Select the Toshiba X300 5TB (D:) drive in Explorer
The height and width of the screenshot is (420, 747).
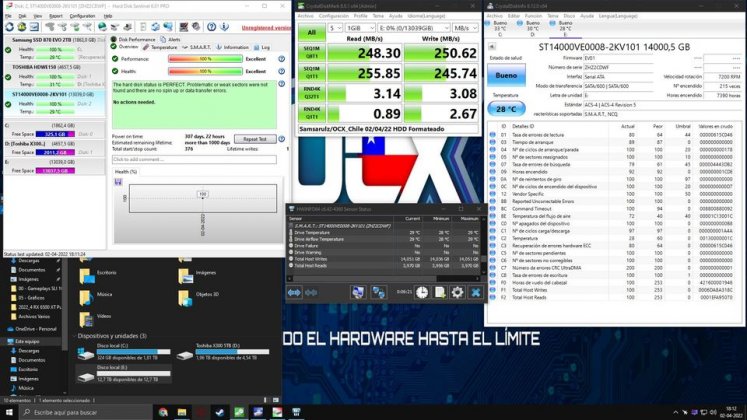point(223,351)
